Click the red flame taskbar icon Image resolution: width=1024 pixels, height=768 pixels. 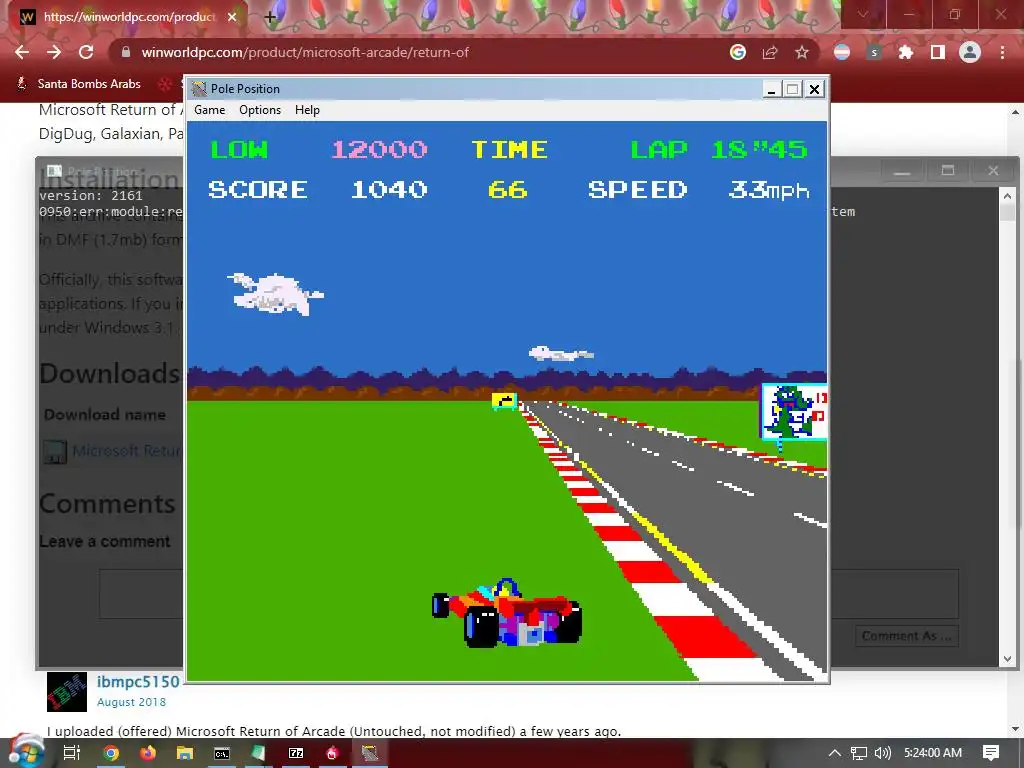[332, 753]
